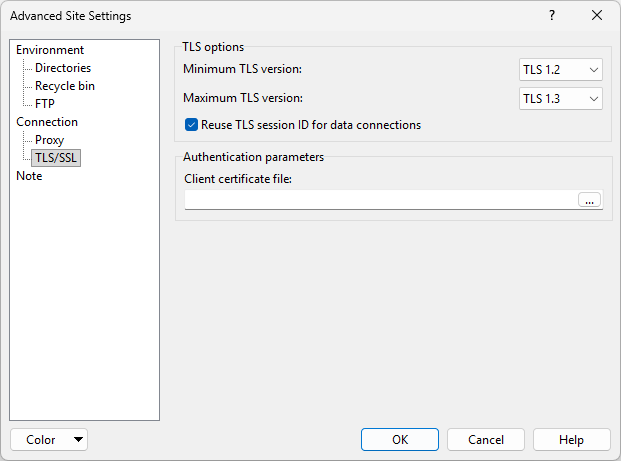Screen dimensions: 621x461
Task: Select the Connection tree node
Action: [47, 122]
